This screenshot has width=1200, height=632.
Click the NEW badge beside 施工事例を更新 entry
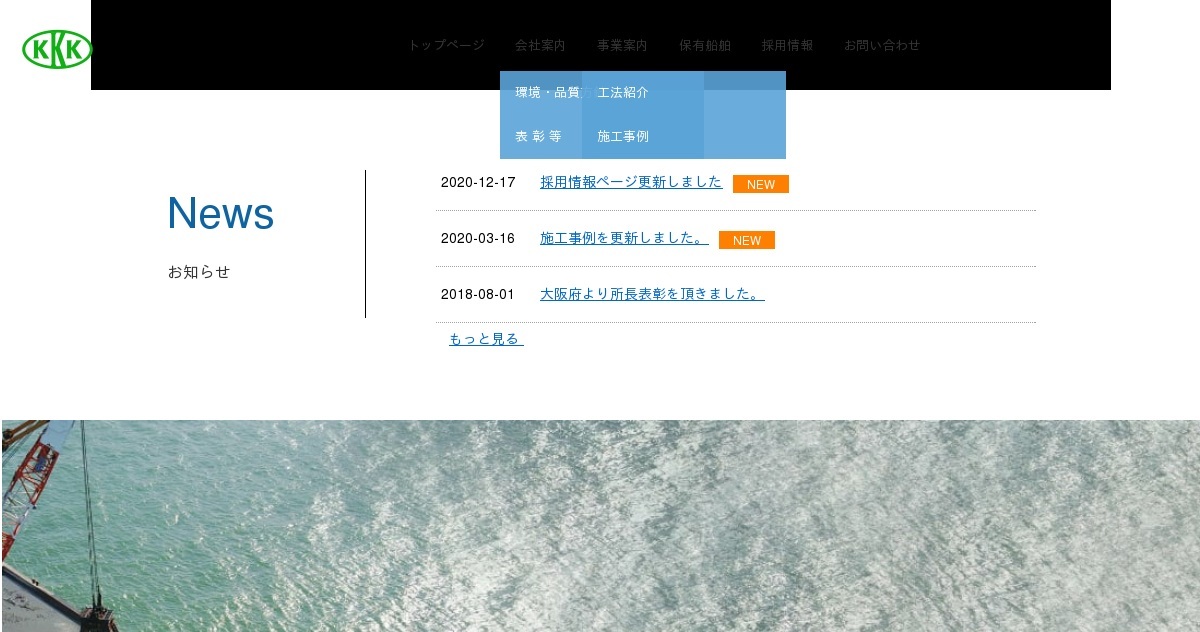point(747,240)
